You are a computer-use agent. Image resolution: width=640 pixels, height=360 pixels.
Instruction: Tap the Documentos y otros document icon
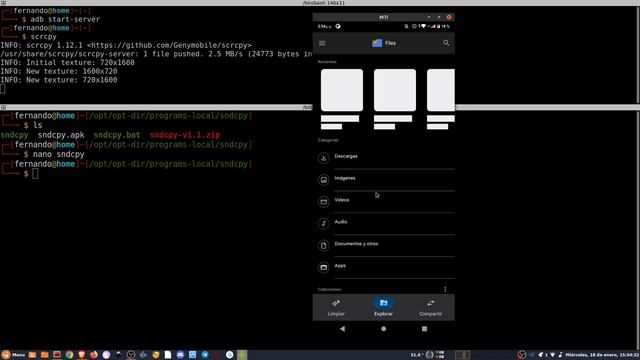click(x=324, y=245)
